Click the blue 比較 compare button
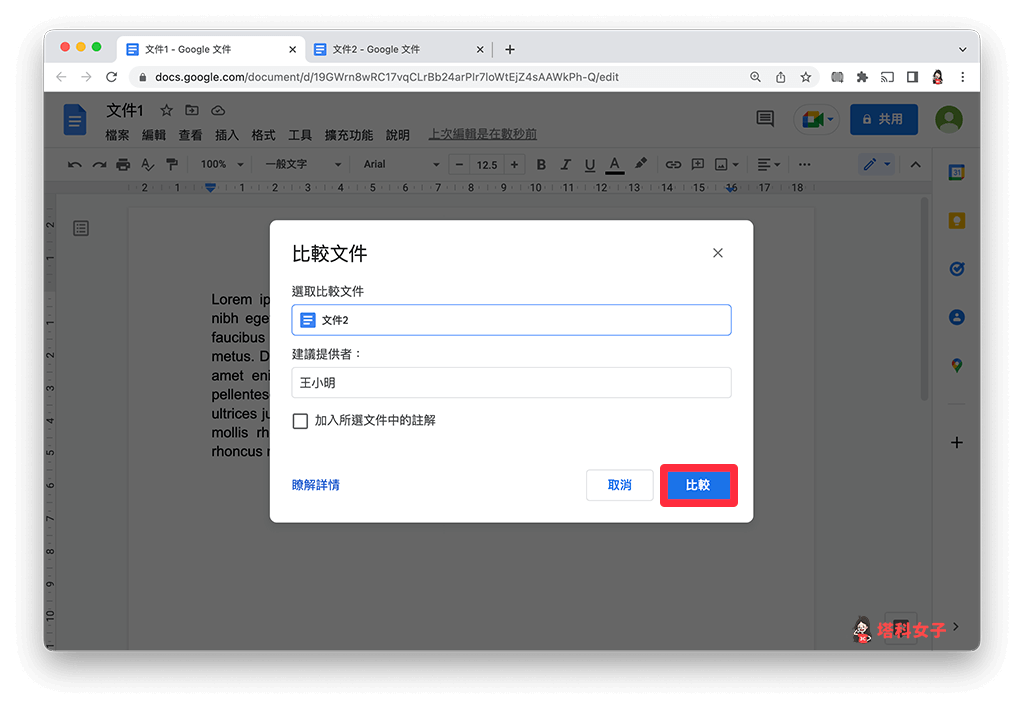The width and height of the screenshot is (1024, 709). point(698,485)
